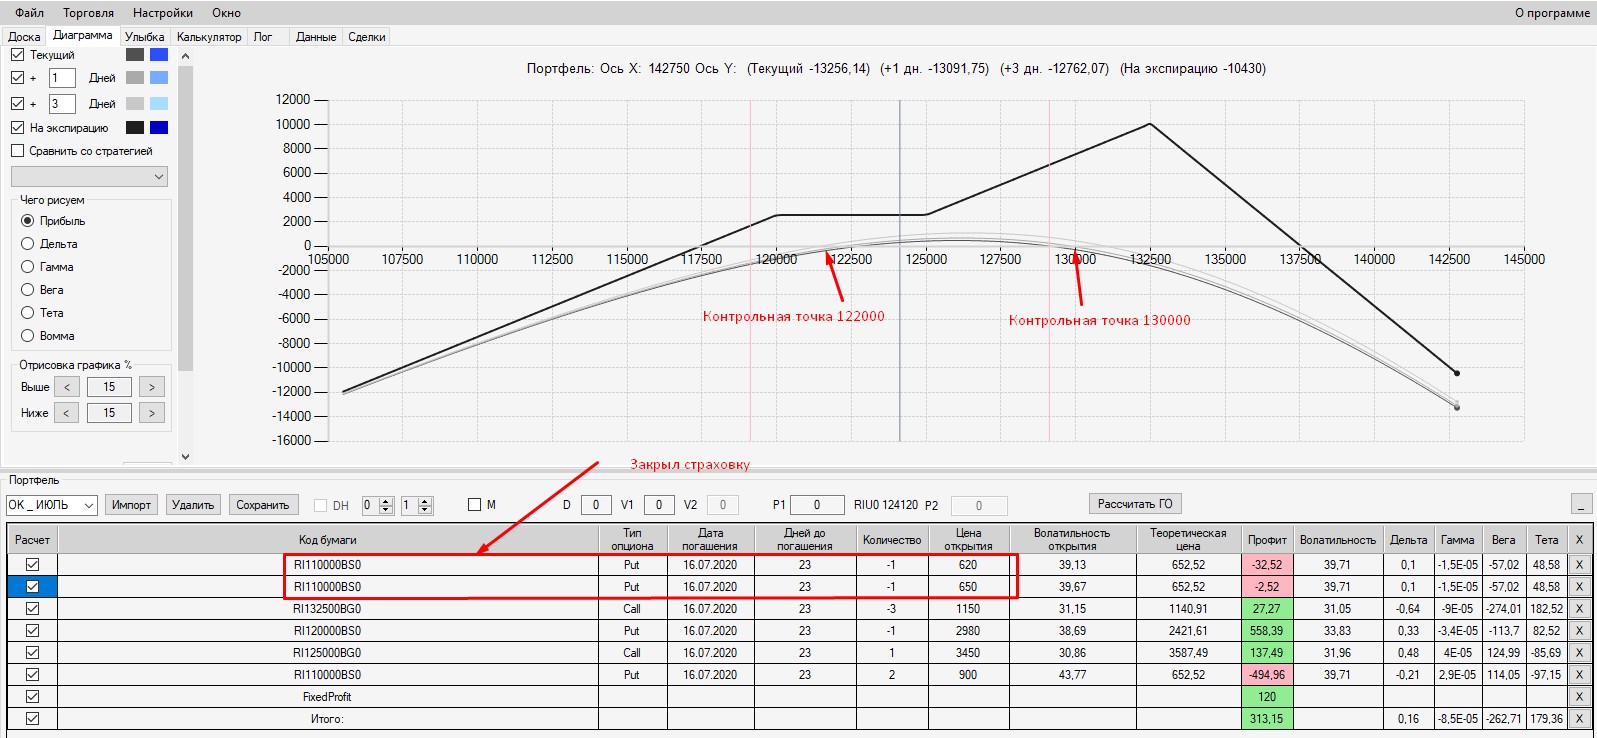Uncheck Расчет for the RI132500BG0 row
Image resolution: width=1597 pixels, height=738 pixels.
(32, 609)
